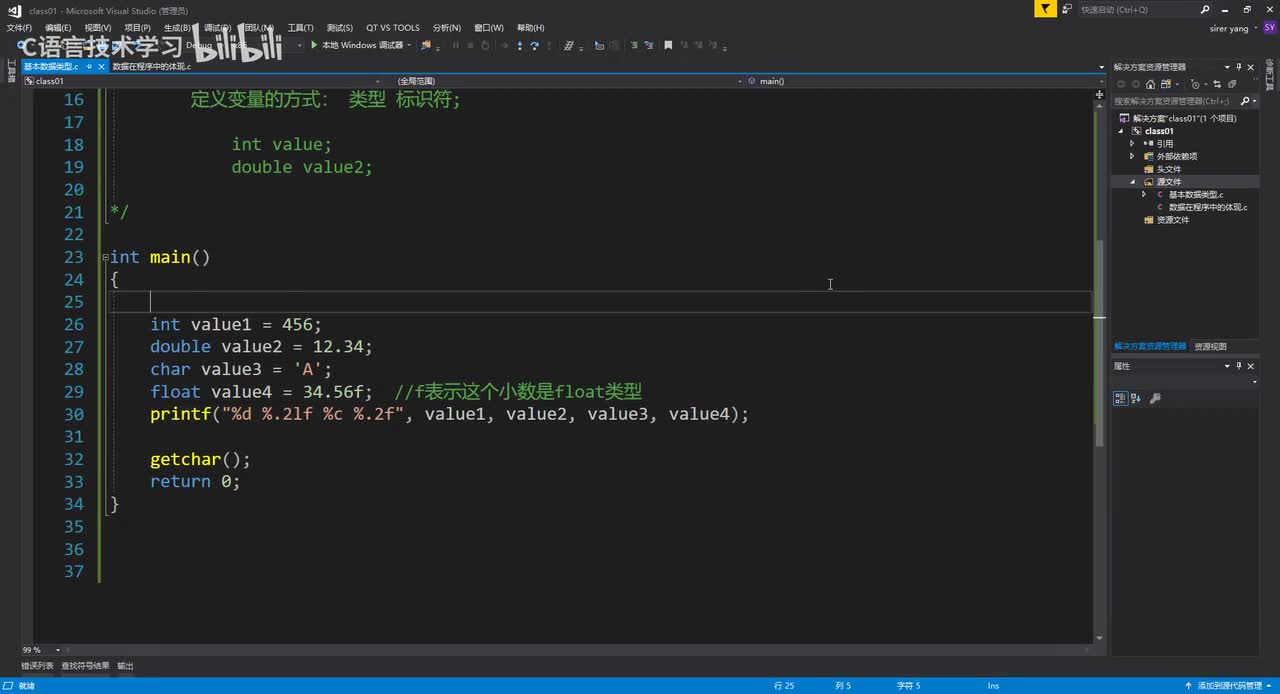This screenshot has height=694, width=1280.
Task: Click the Step Over debug icon
Action: coord(534,45)
